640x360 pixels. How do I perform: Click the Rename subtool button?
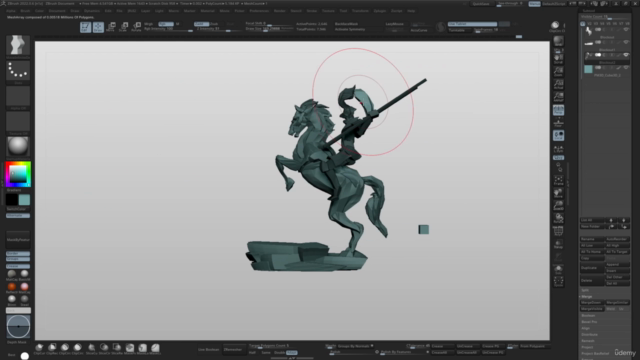(592, 239)
